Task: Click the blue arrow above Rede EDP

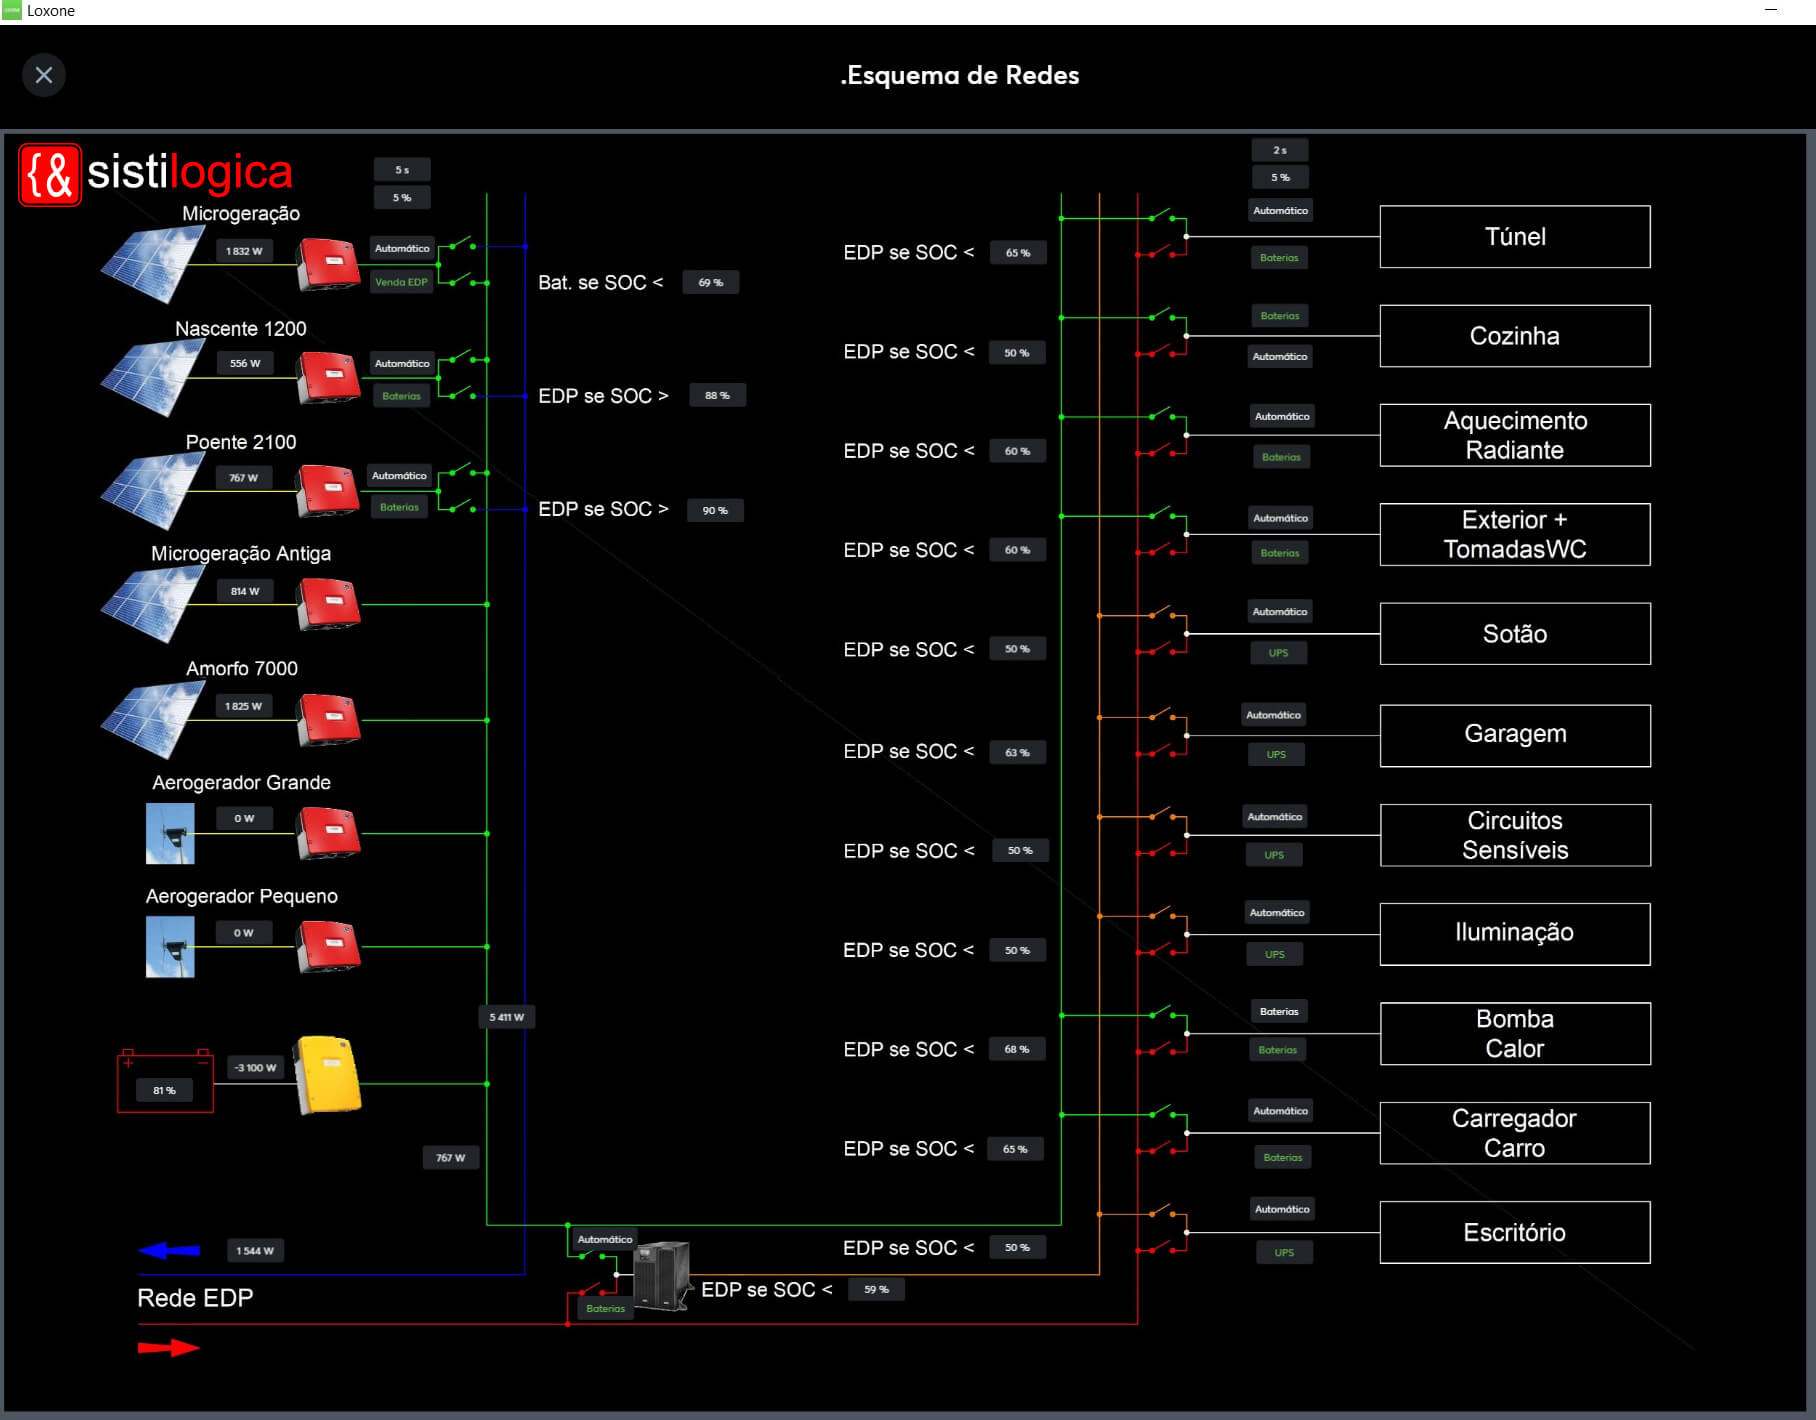Action: [169, 1250]
